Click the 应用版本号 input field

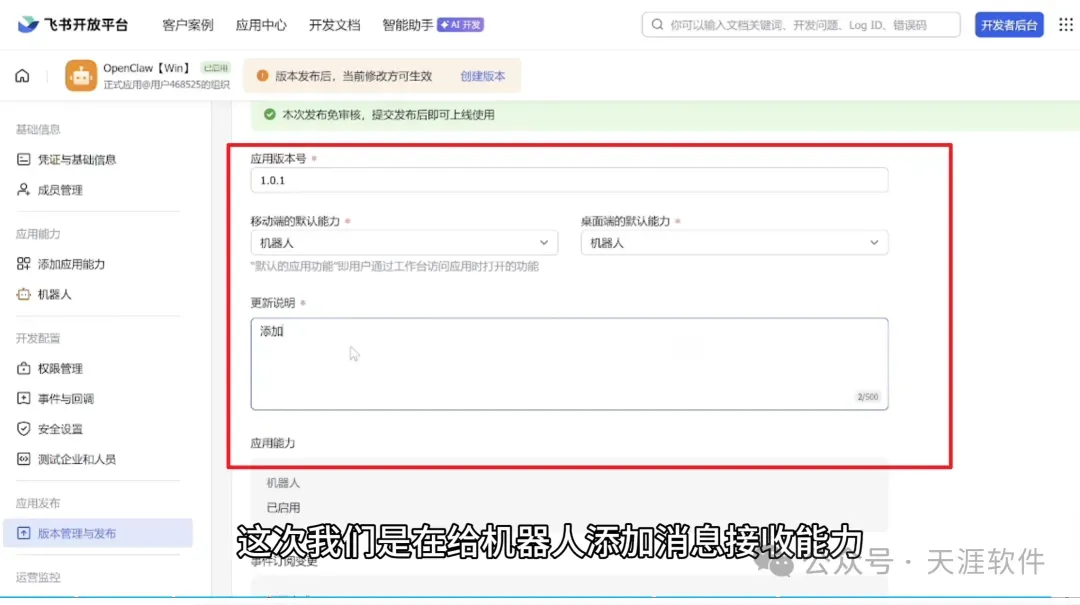(569, 180)
